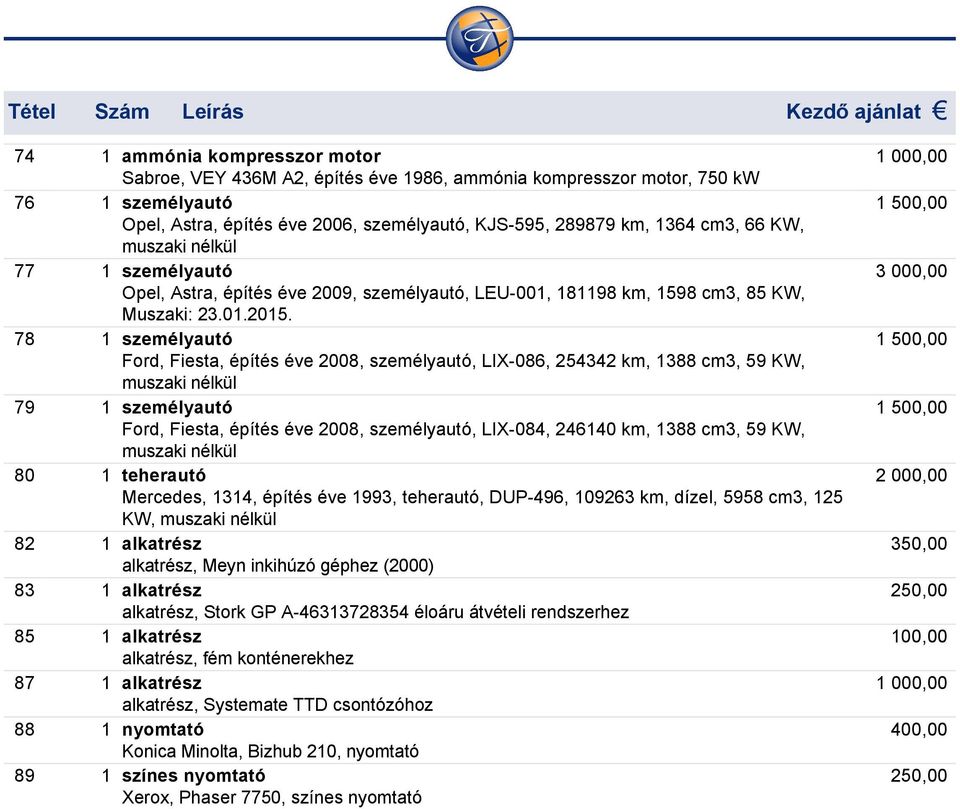Select item number 83
960x809 pixels.
[24, 590]
